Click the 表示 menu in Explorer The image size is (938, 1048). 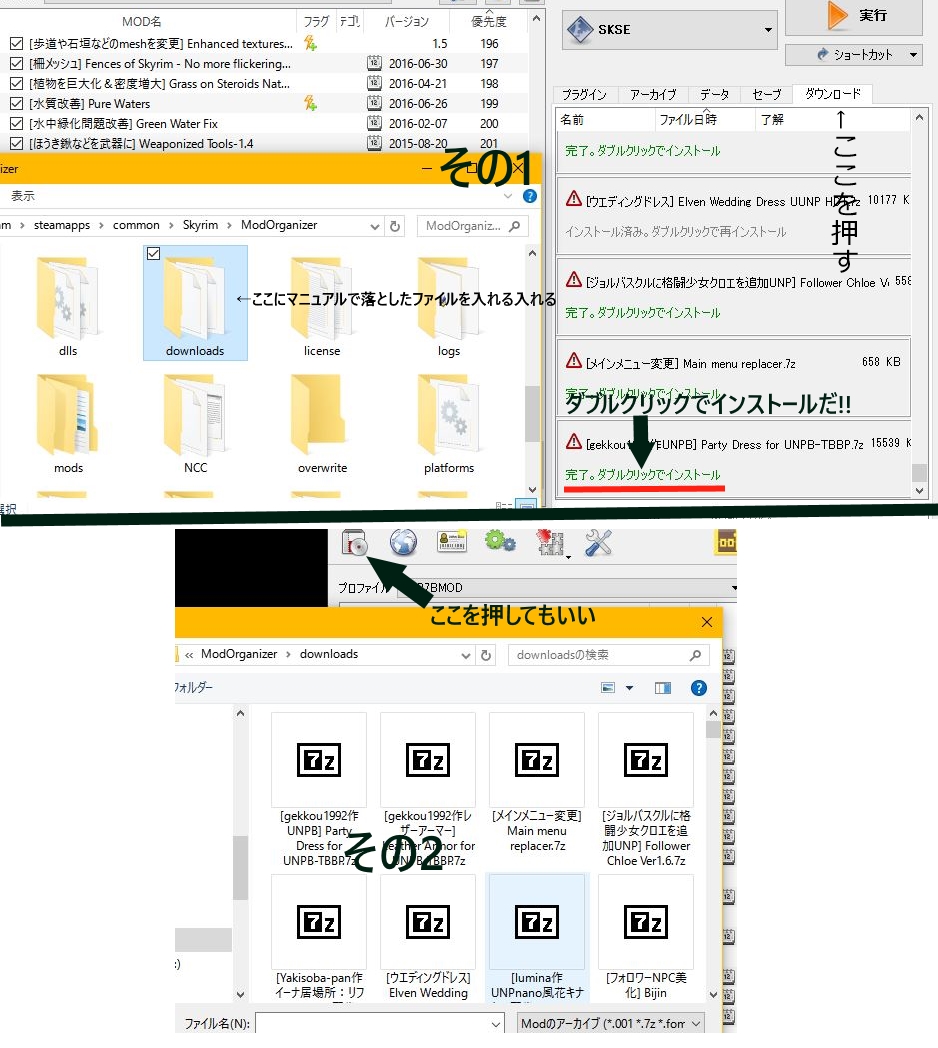tap(23, 196)
